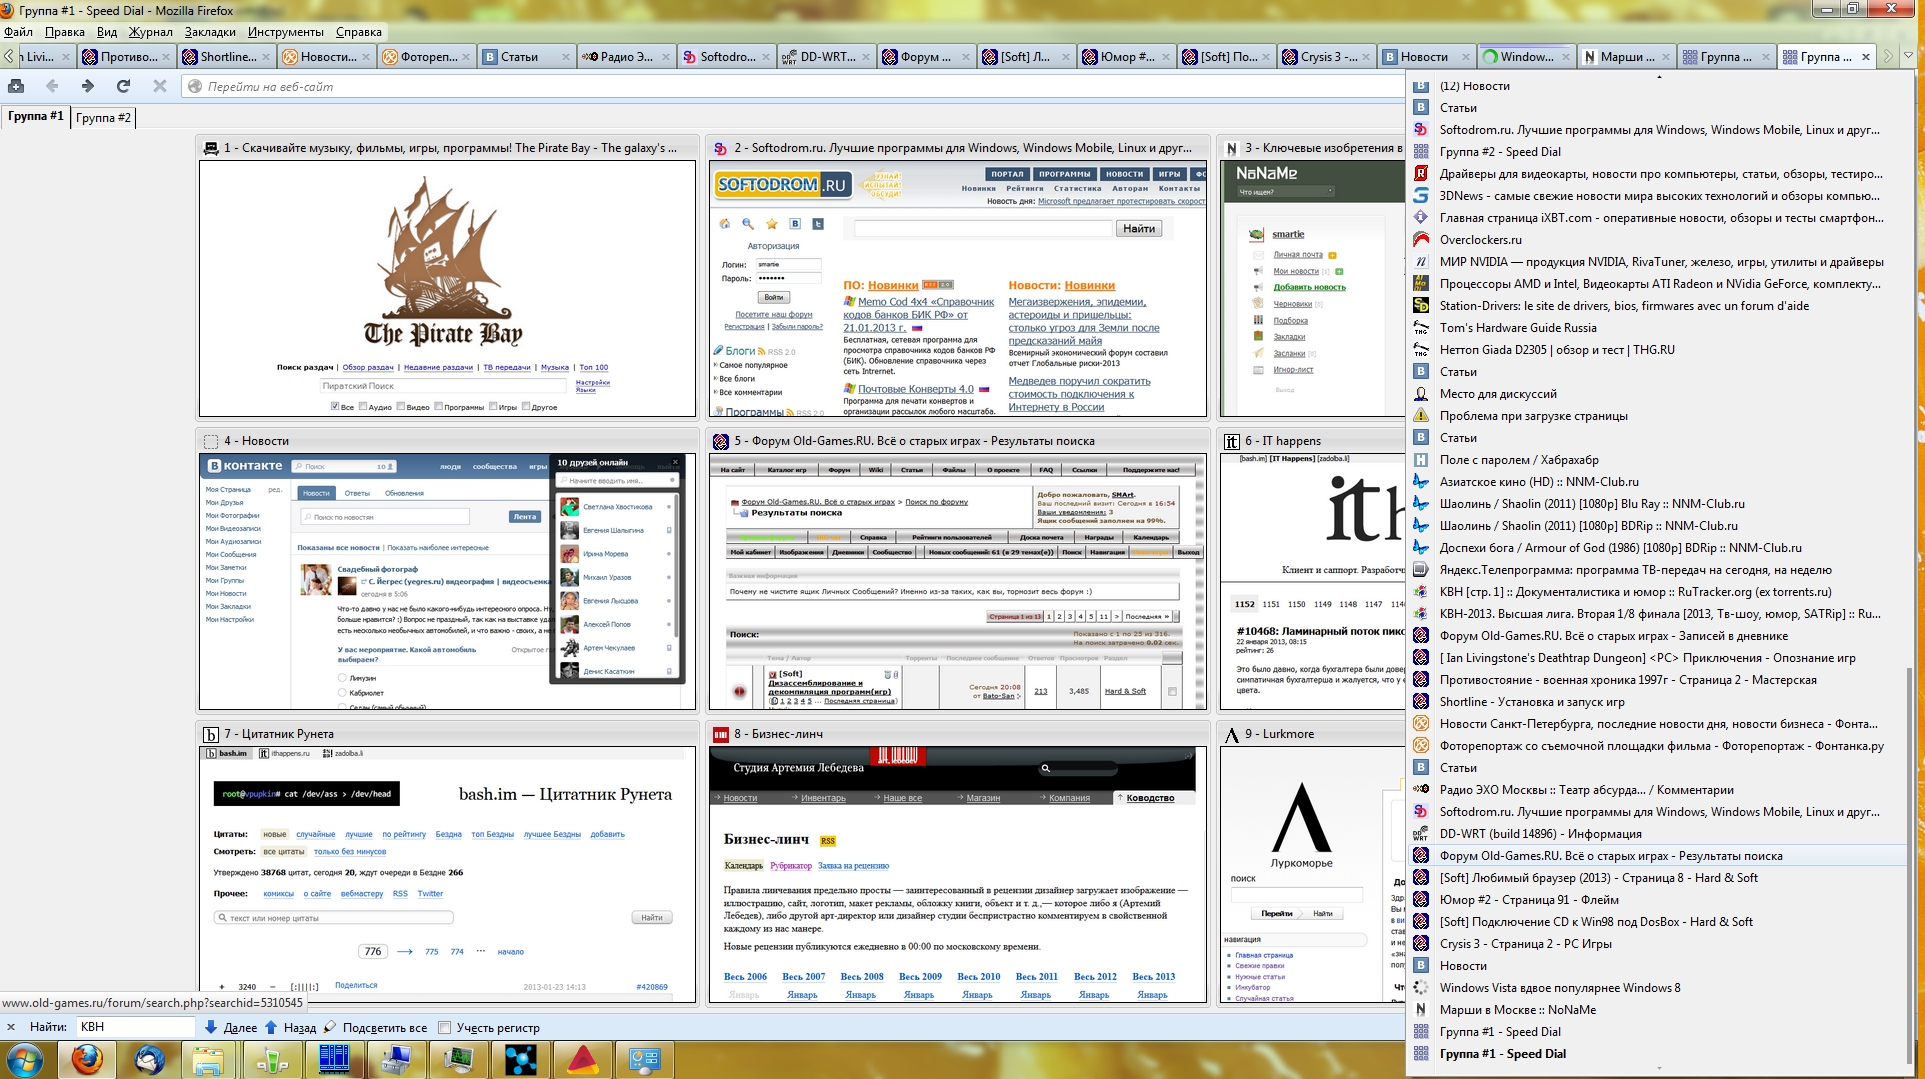Switch to the 'Фотореп...' browser tab

[428, 57]
